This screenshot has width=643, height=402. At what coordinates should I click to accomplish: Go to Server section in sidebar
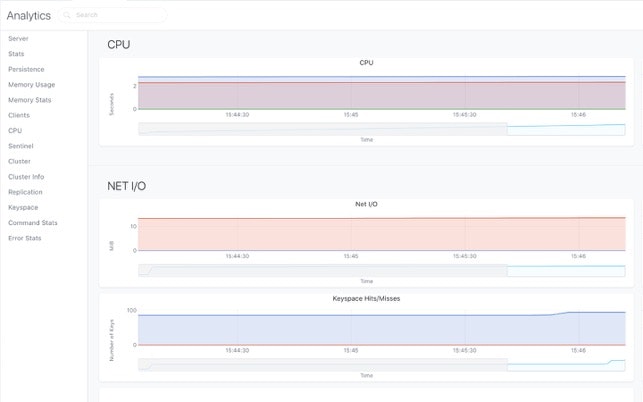click(x=18, y=39)
